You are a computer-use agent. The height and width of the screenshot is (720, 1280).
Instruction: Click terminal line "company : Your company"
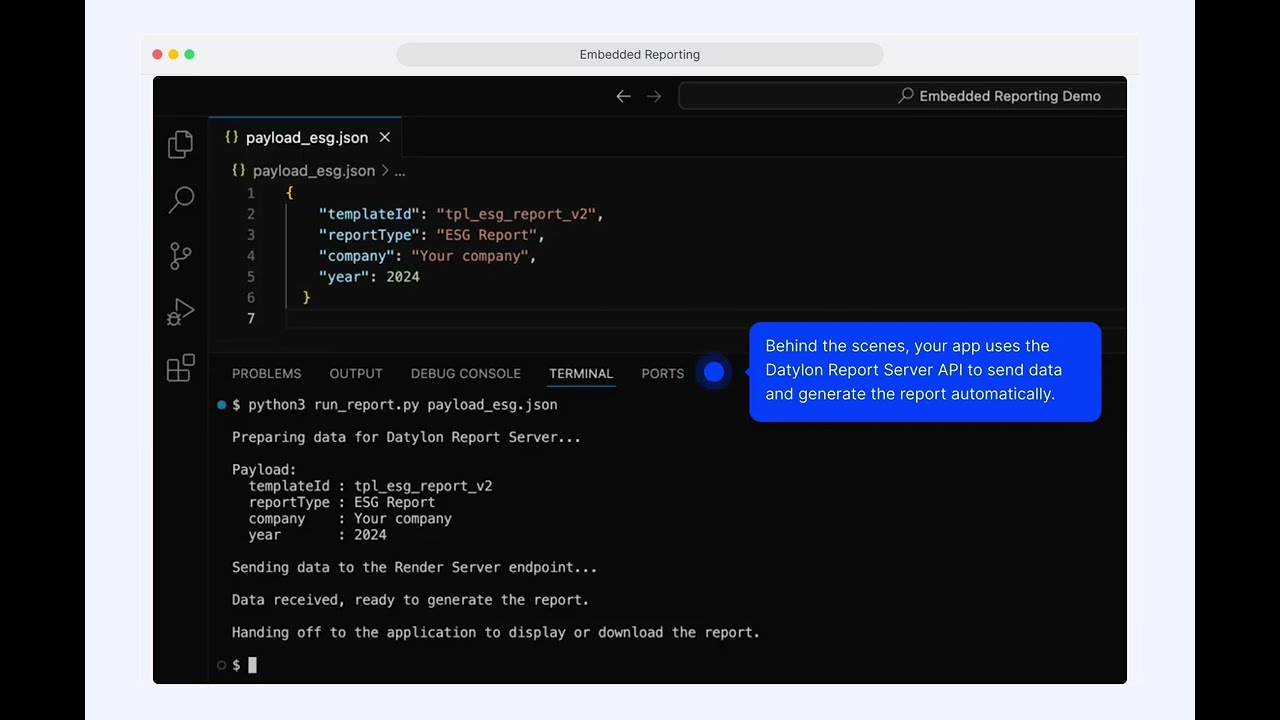pos(350,519)
